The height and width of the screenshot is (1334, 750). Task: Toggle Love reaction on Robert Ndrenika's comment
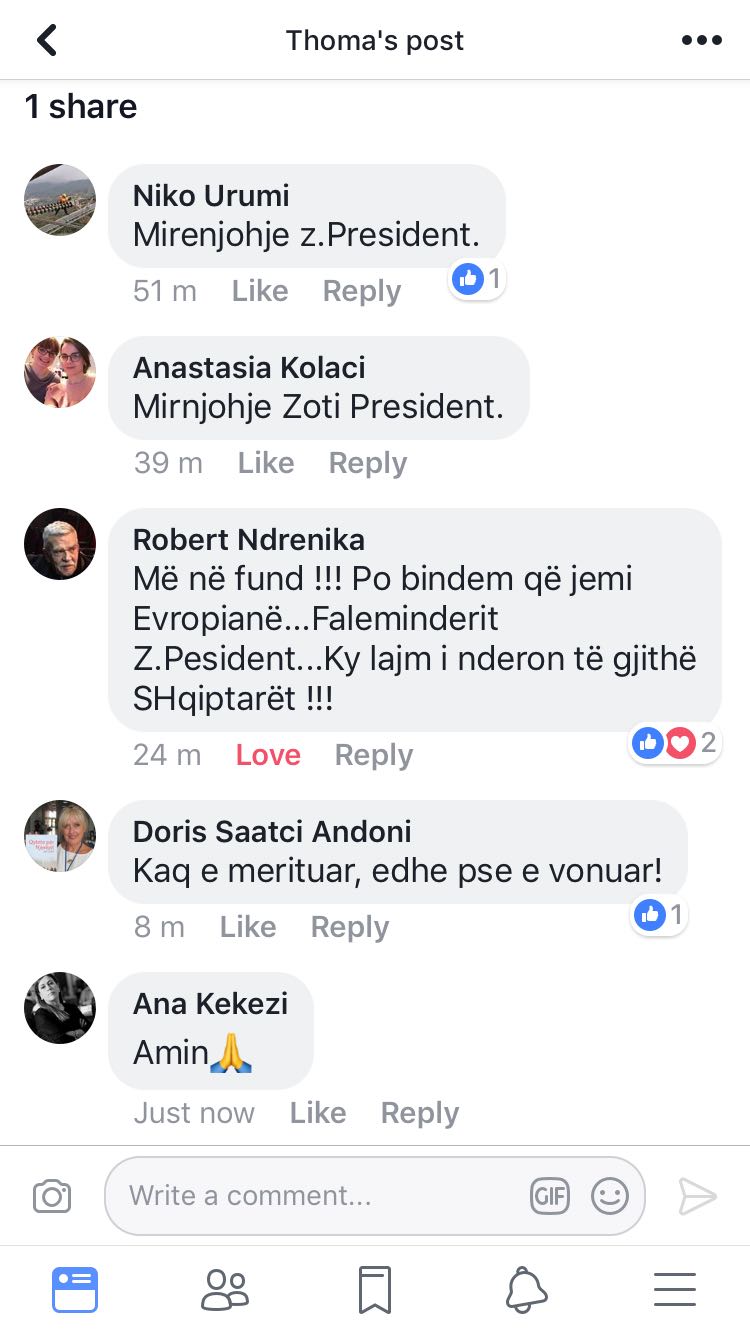pyautogui.click(x=268, y=755)
